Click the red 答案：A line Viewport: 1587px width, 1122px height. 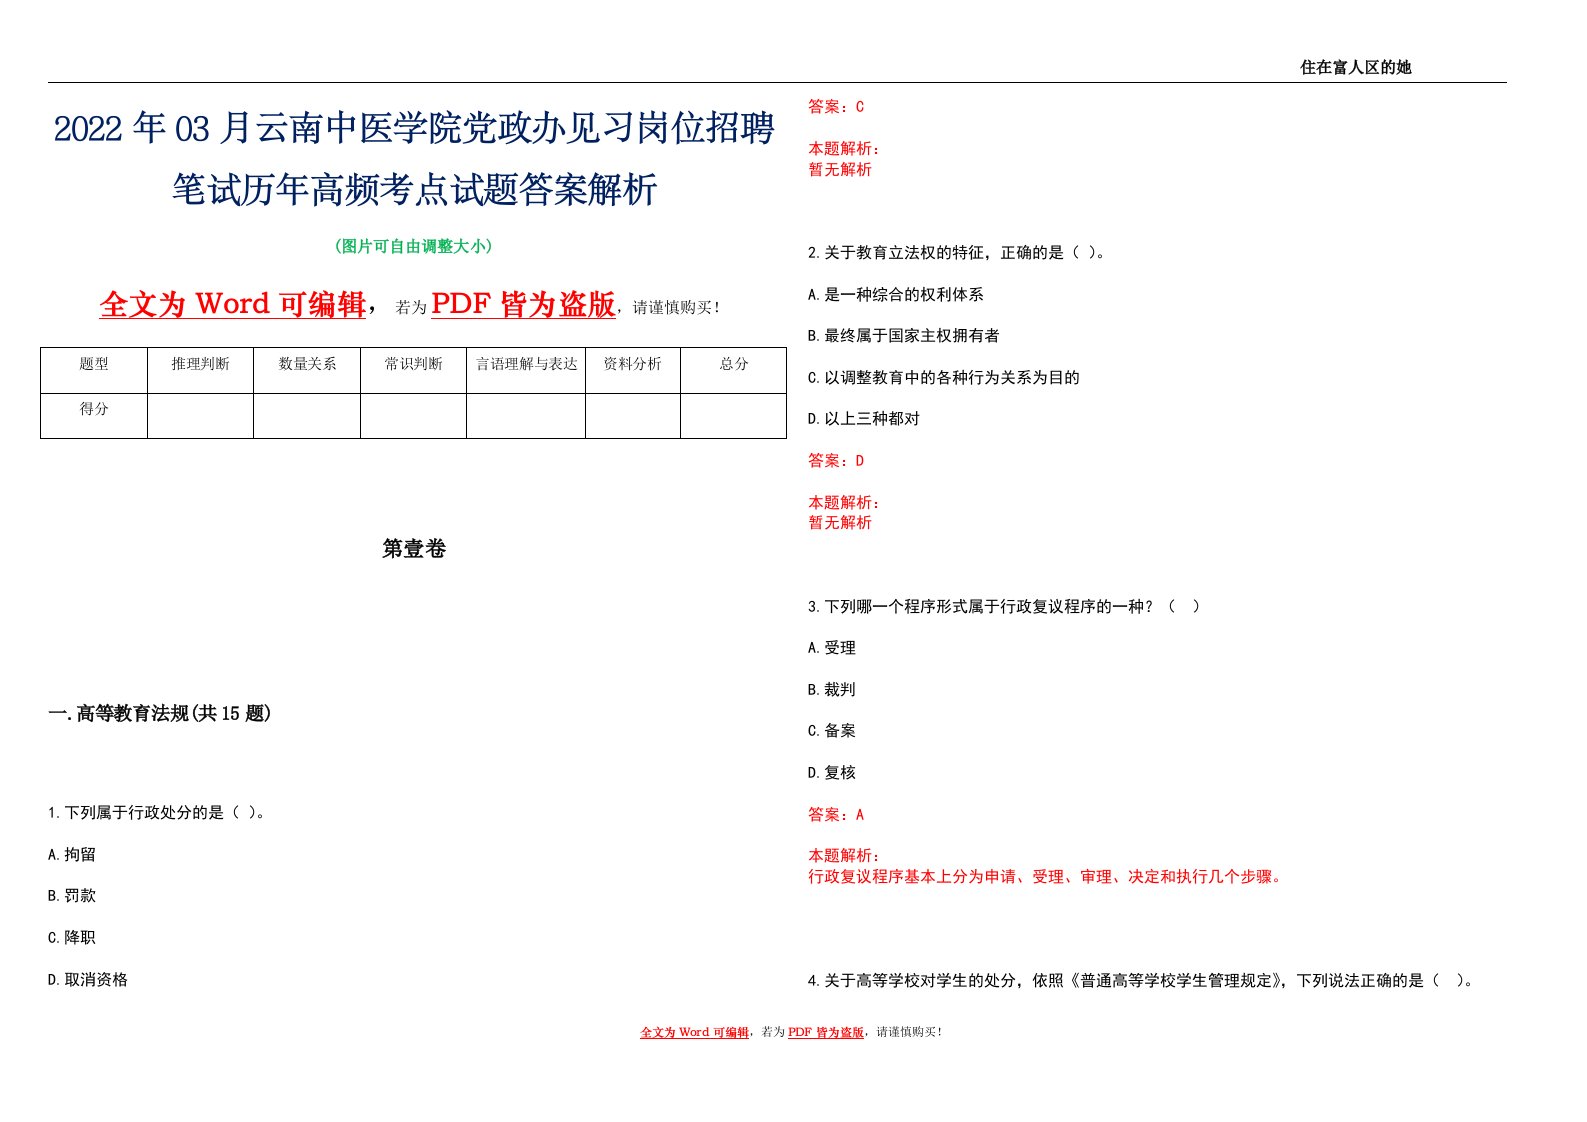836,815
